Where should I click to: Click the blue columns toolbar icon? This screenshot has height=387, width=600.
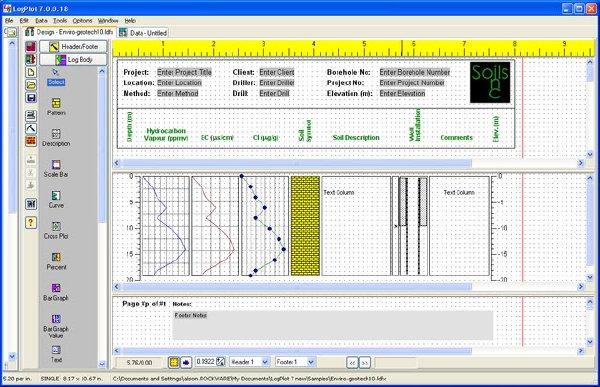click(31, 204)
